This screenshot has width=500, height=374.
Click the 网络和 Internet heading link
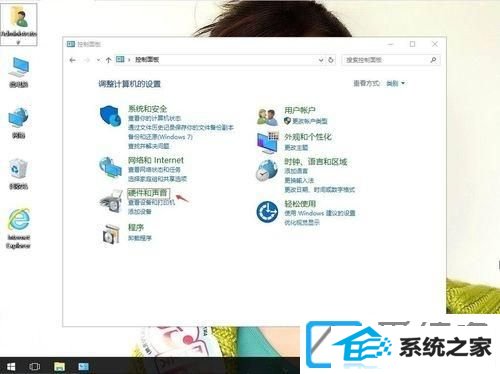(x=156, y=160)
